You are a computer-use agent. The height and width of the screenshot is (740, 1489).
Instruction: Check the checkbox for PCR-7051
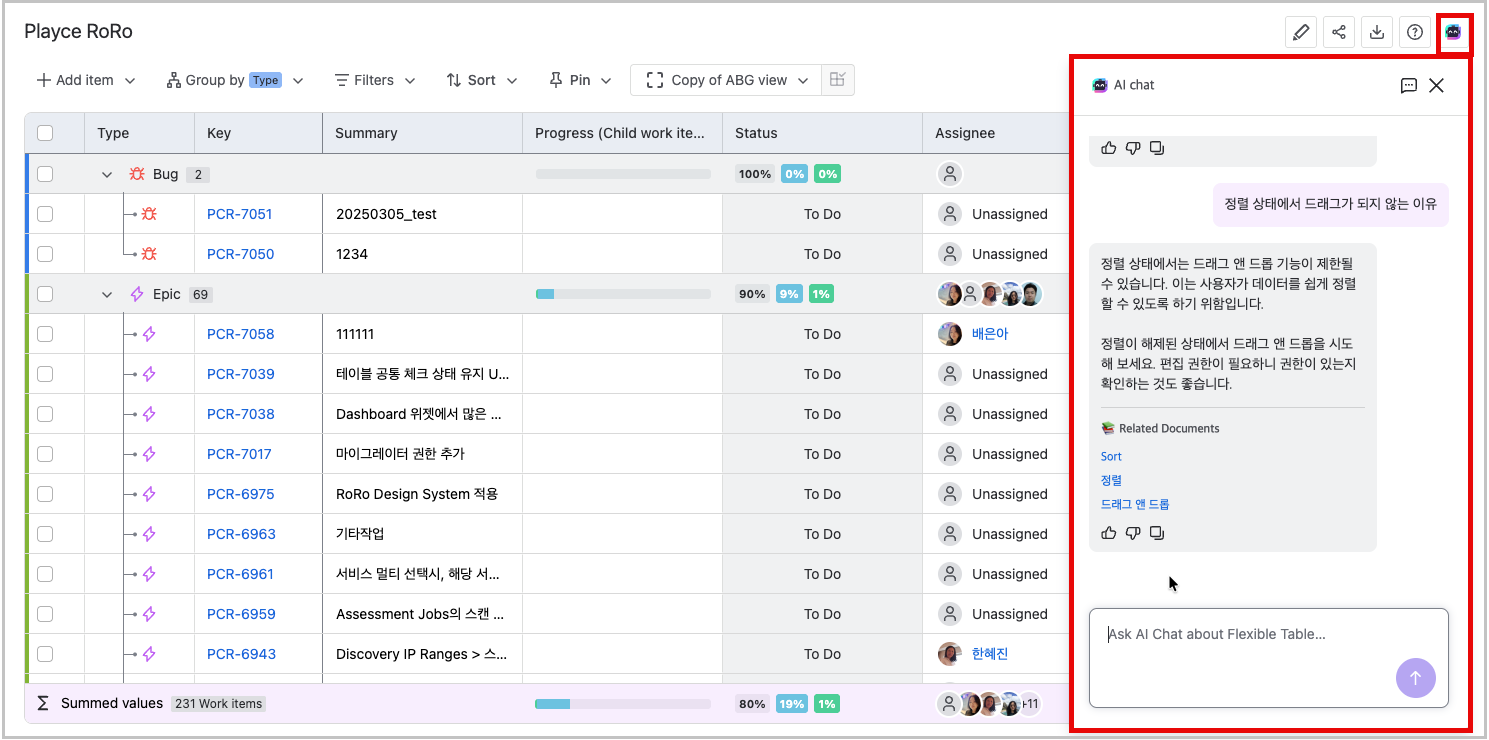(x=44, y=213)
